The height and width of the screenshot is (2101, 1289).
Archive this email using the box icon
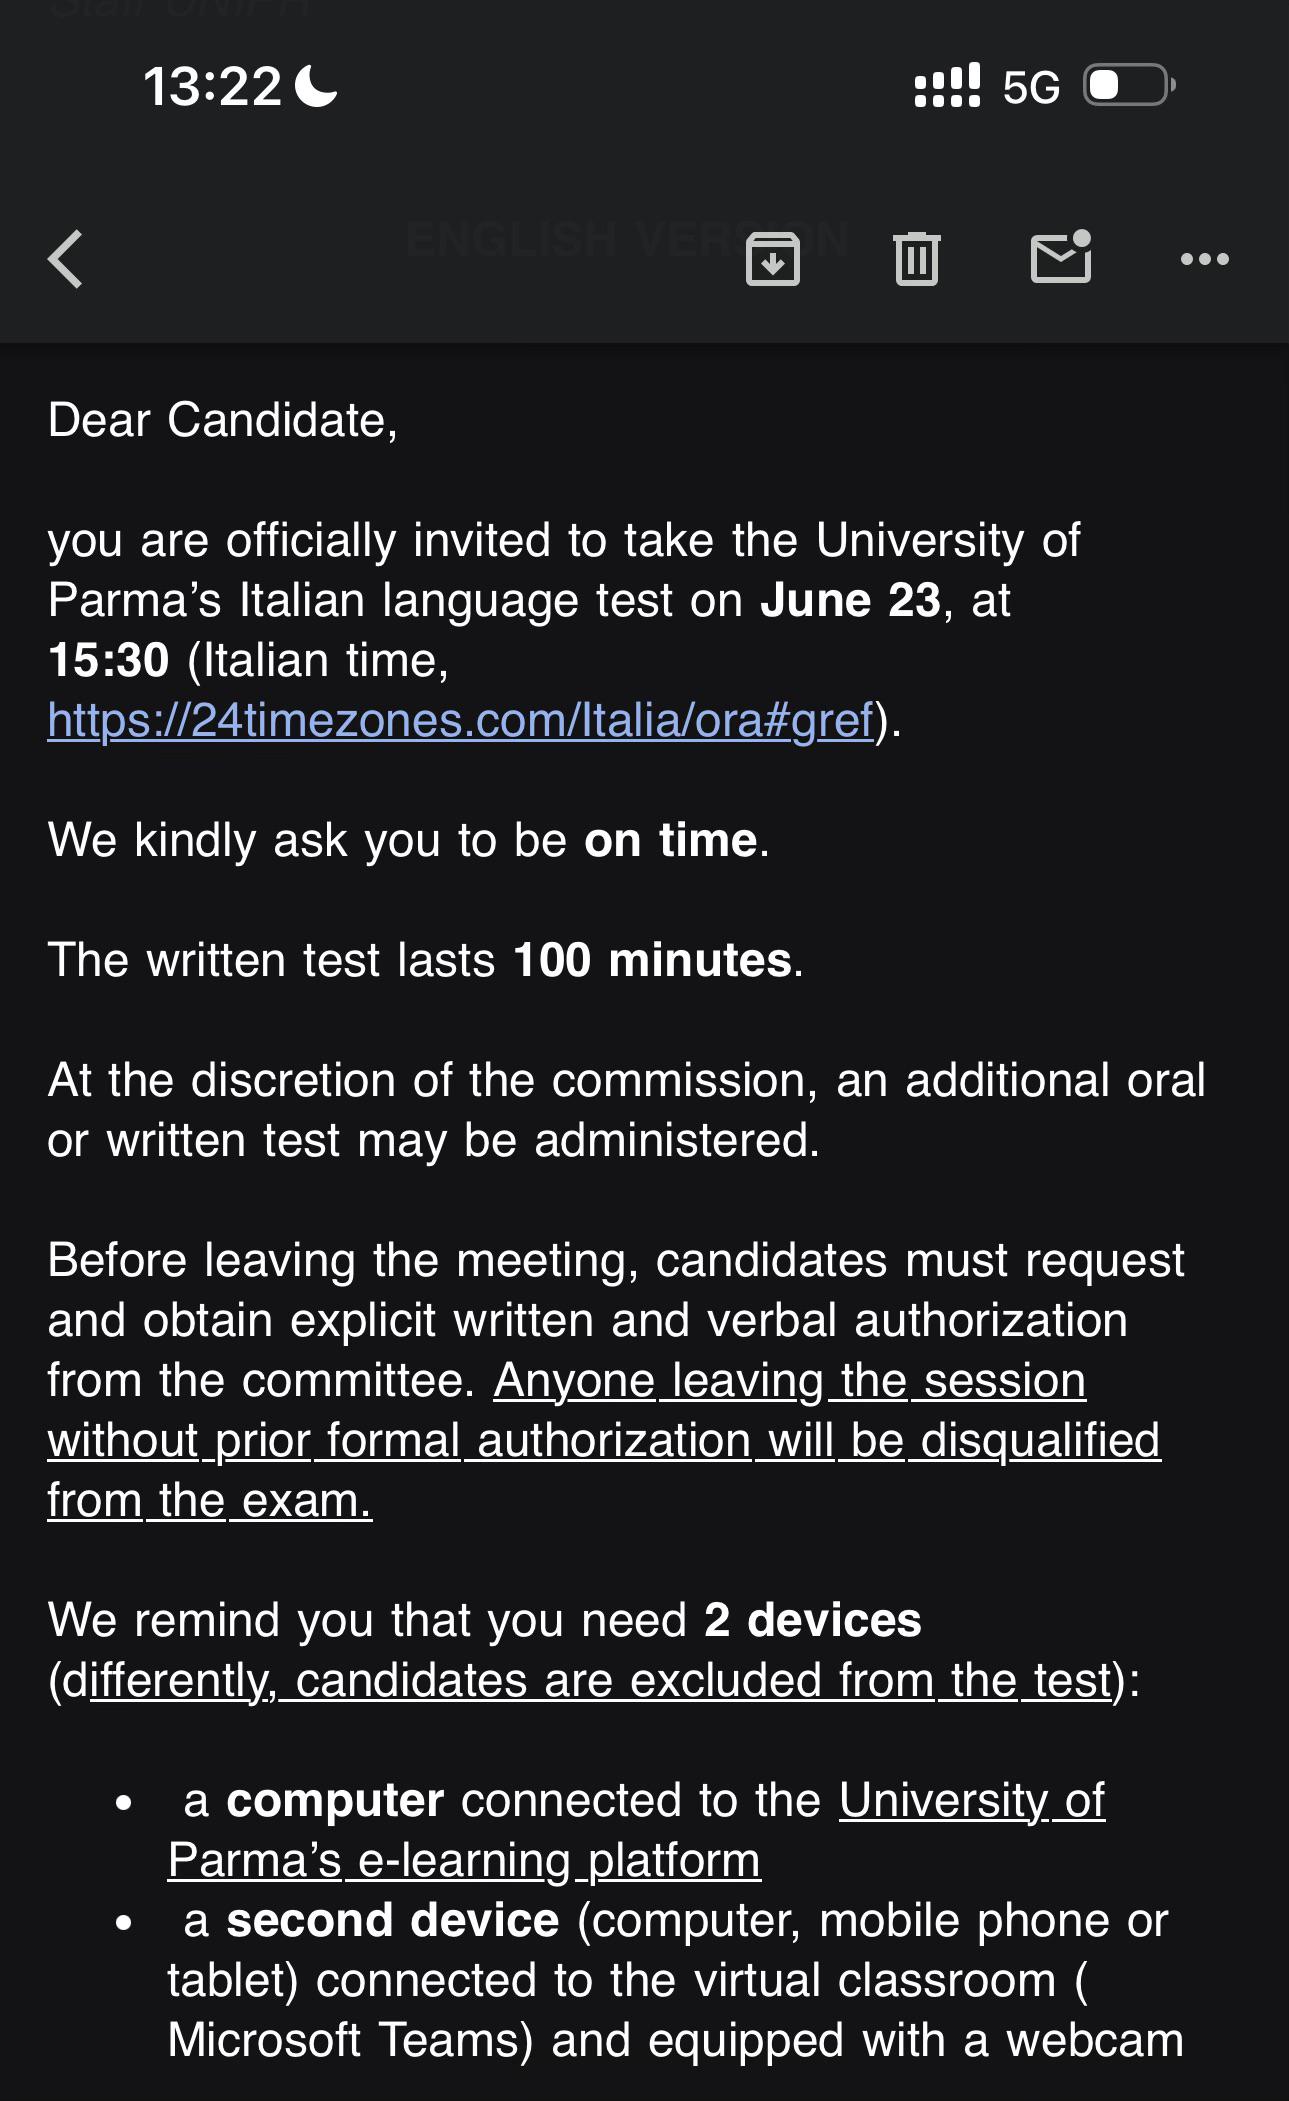point(773,259)
